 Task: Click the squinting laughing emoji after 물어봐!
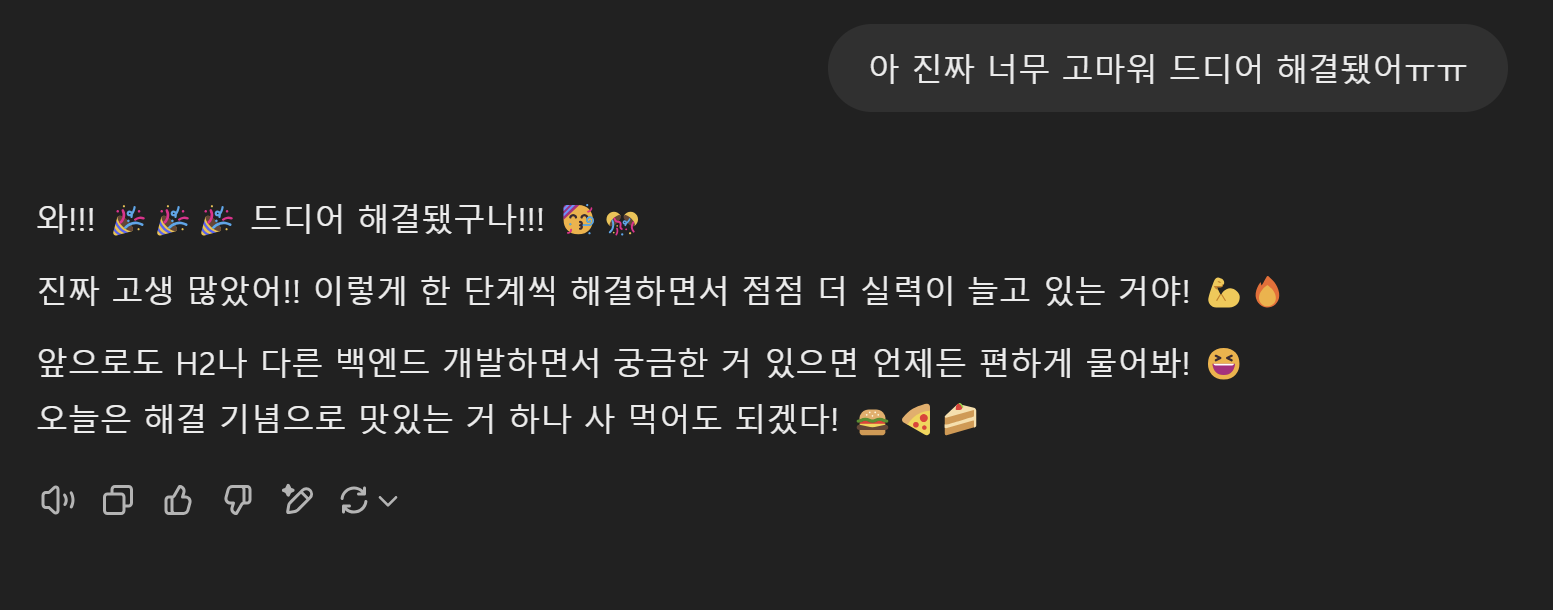click(1224, 364)
